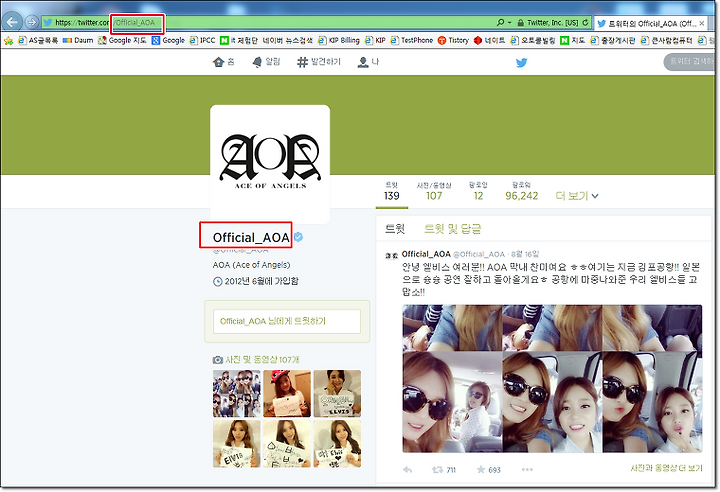
Task: Open the TestPhone bookmark
Action: click(x=412, y=40)
